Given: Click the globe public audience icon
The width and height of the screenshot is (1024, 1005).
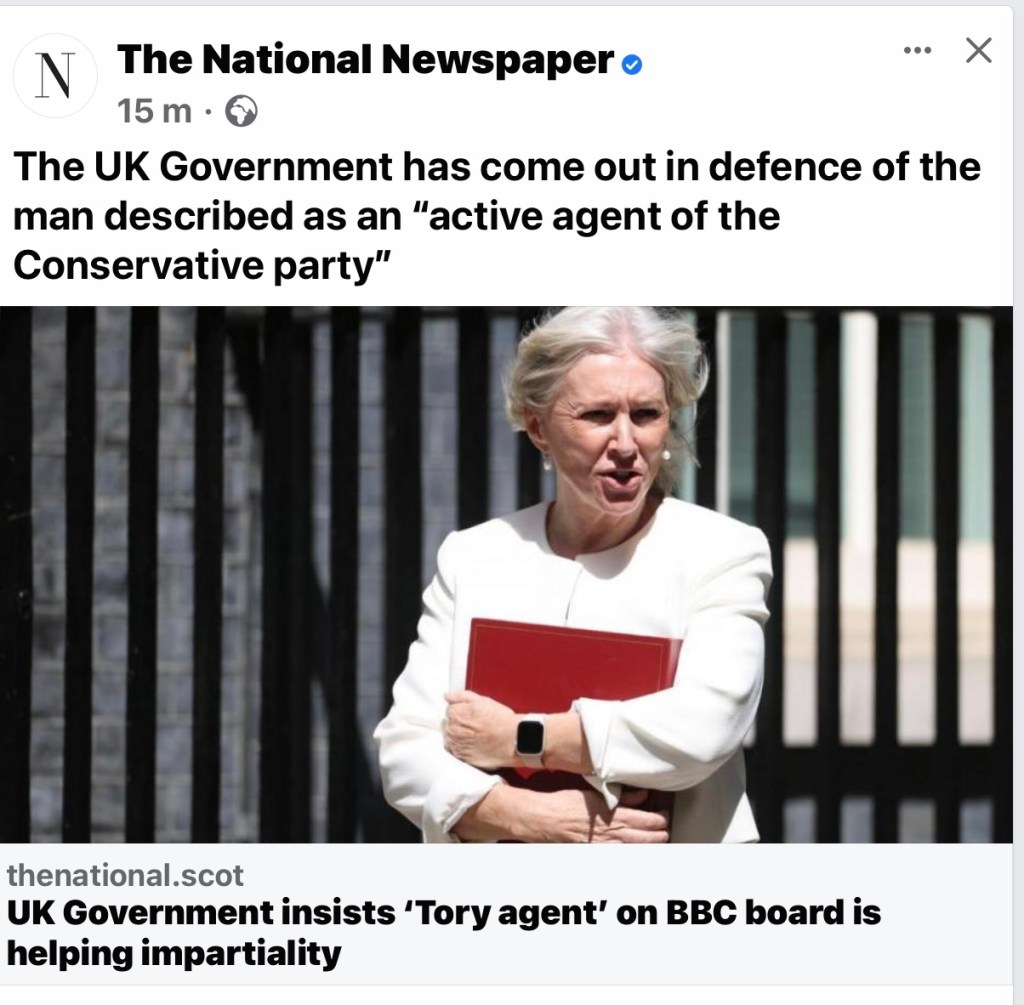Looking at the screenshot, I should (241, 111).
